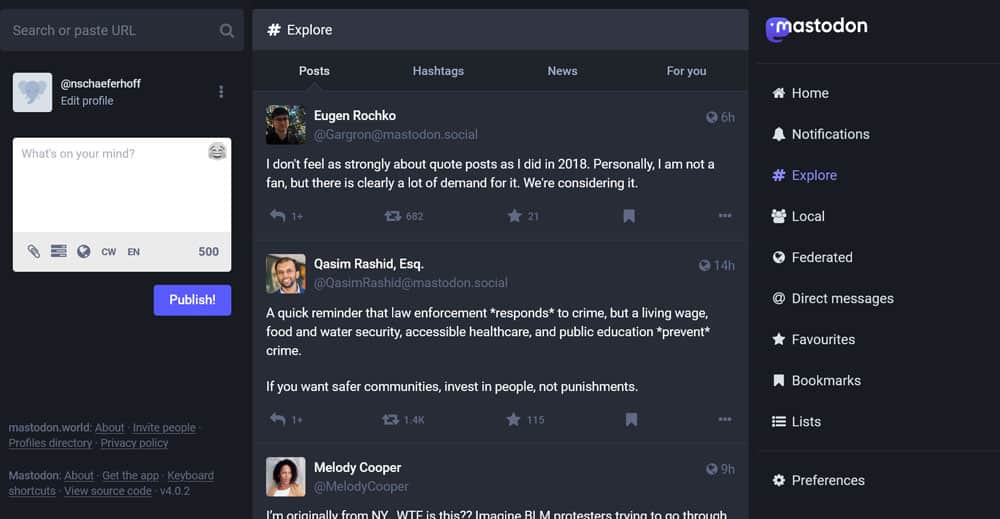This screenshot has width=1000, height=519.
Task: Reply to Eugen Rochko's post
Action: (278, 215)
